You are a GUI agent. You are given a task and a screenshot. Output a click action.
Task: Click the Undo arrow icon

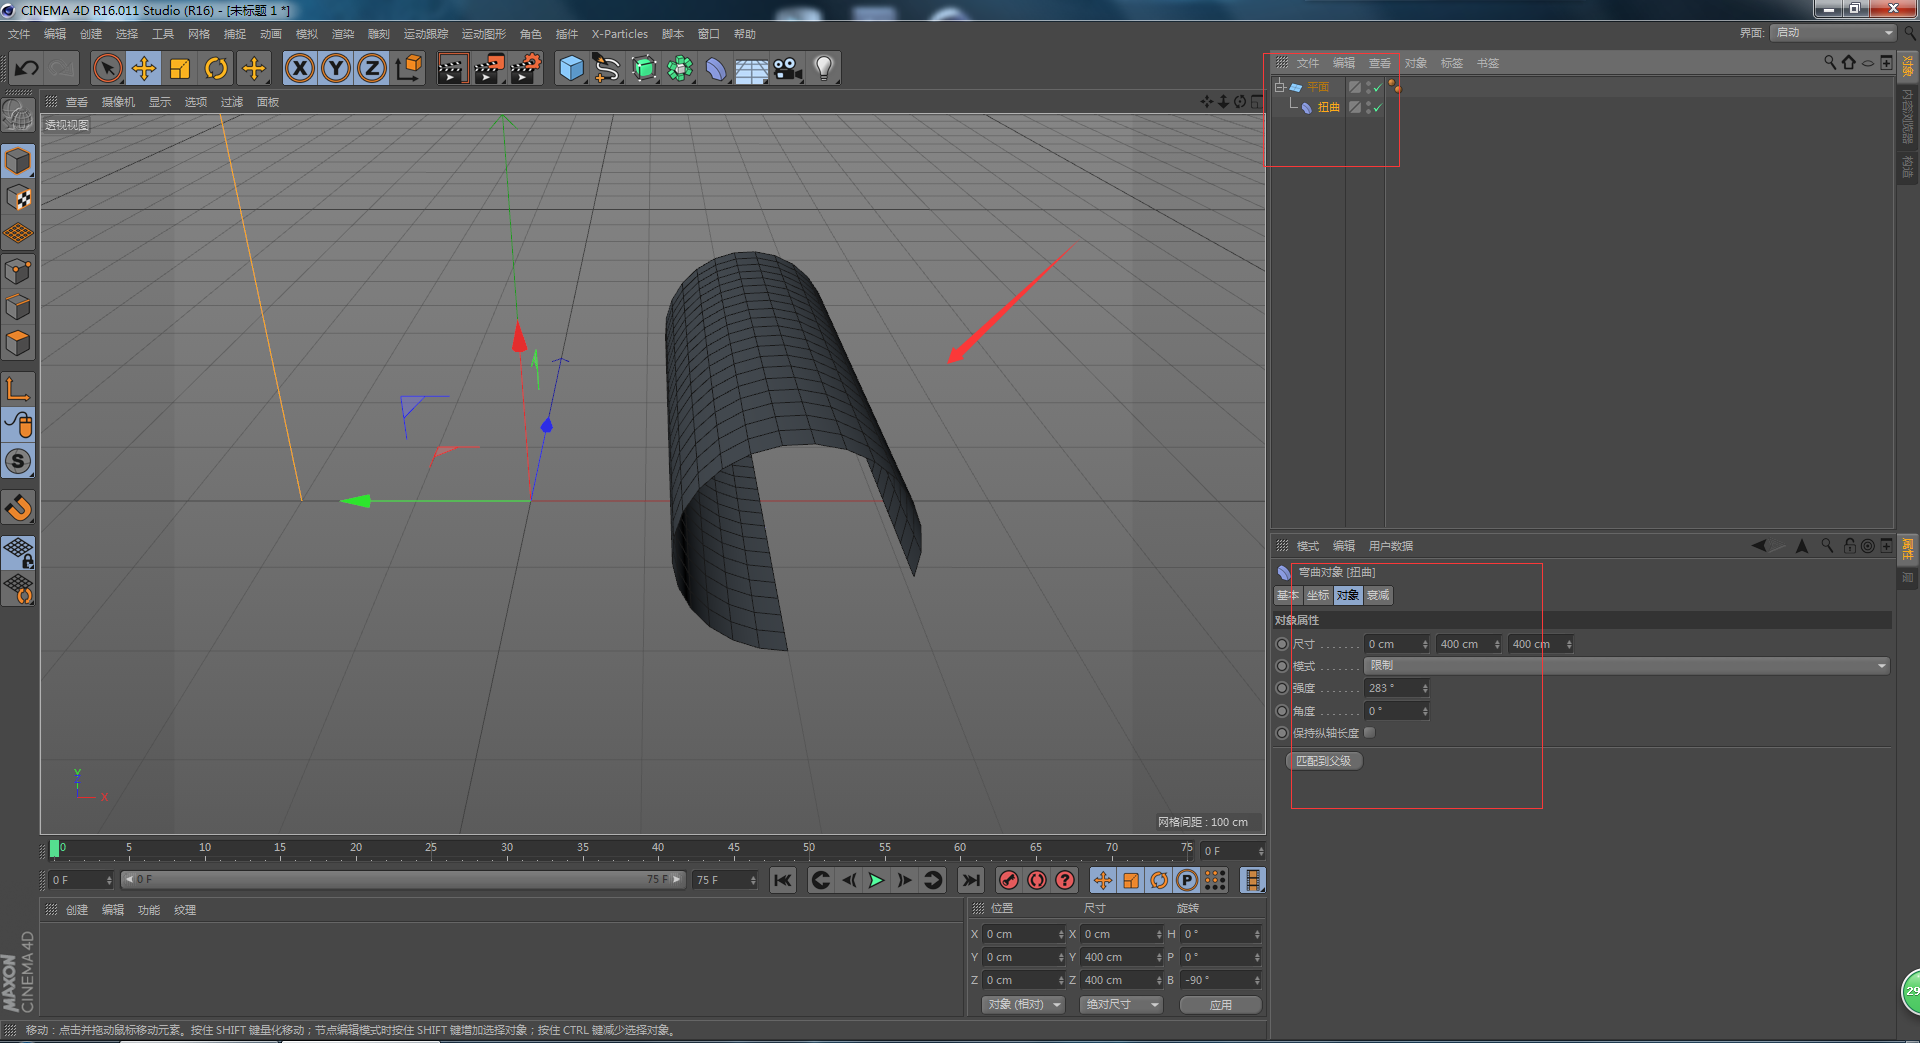[27, 69]
